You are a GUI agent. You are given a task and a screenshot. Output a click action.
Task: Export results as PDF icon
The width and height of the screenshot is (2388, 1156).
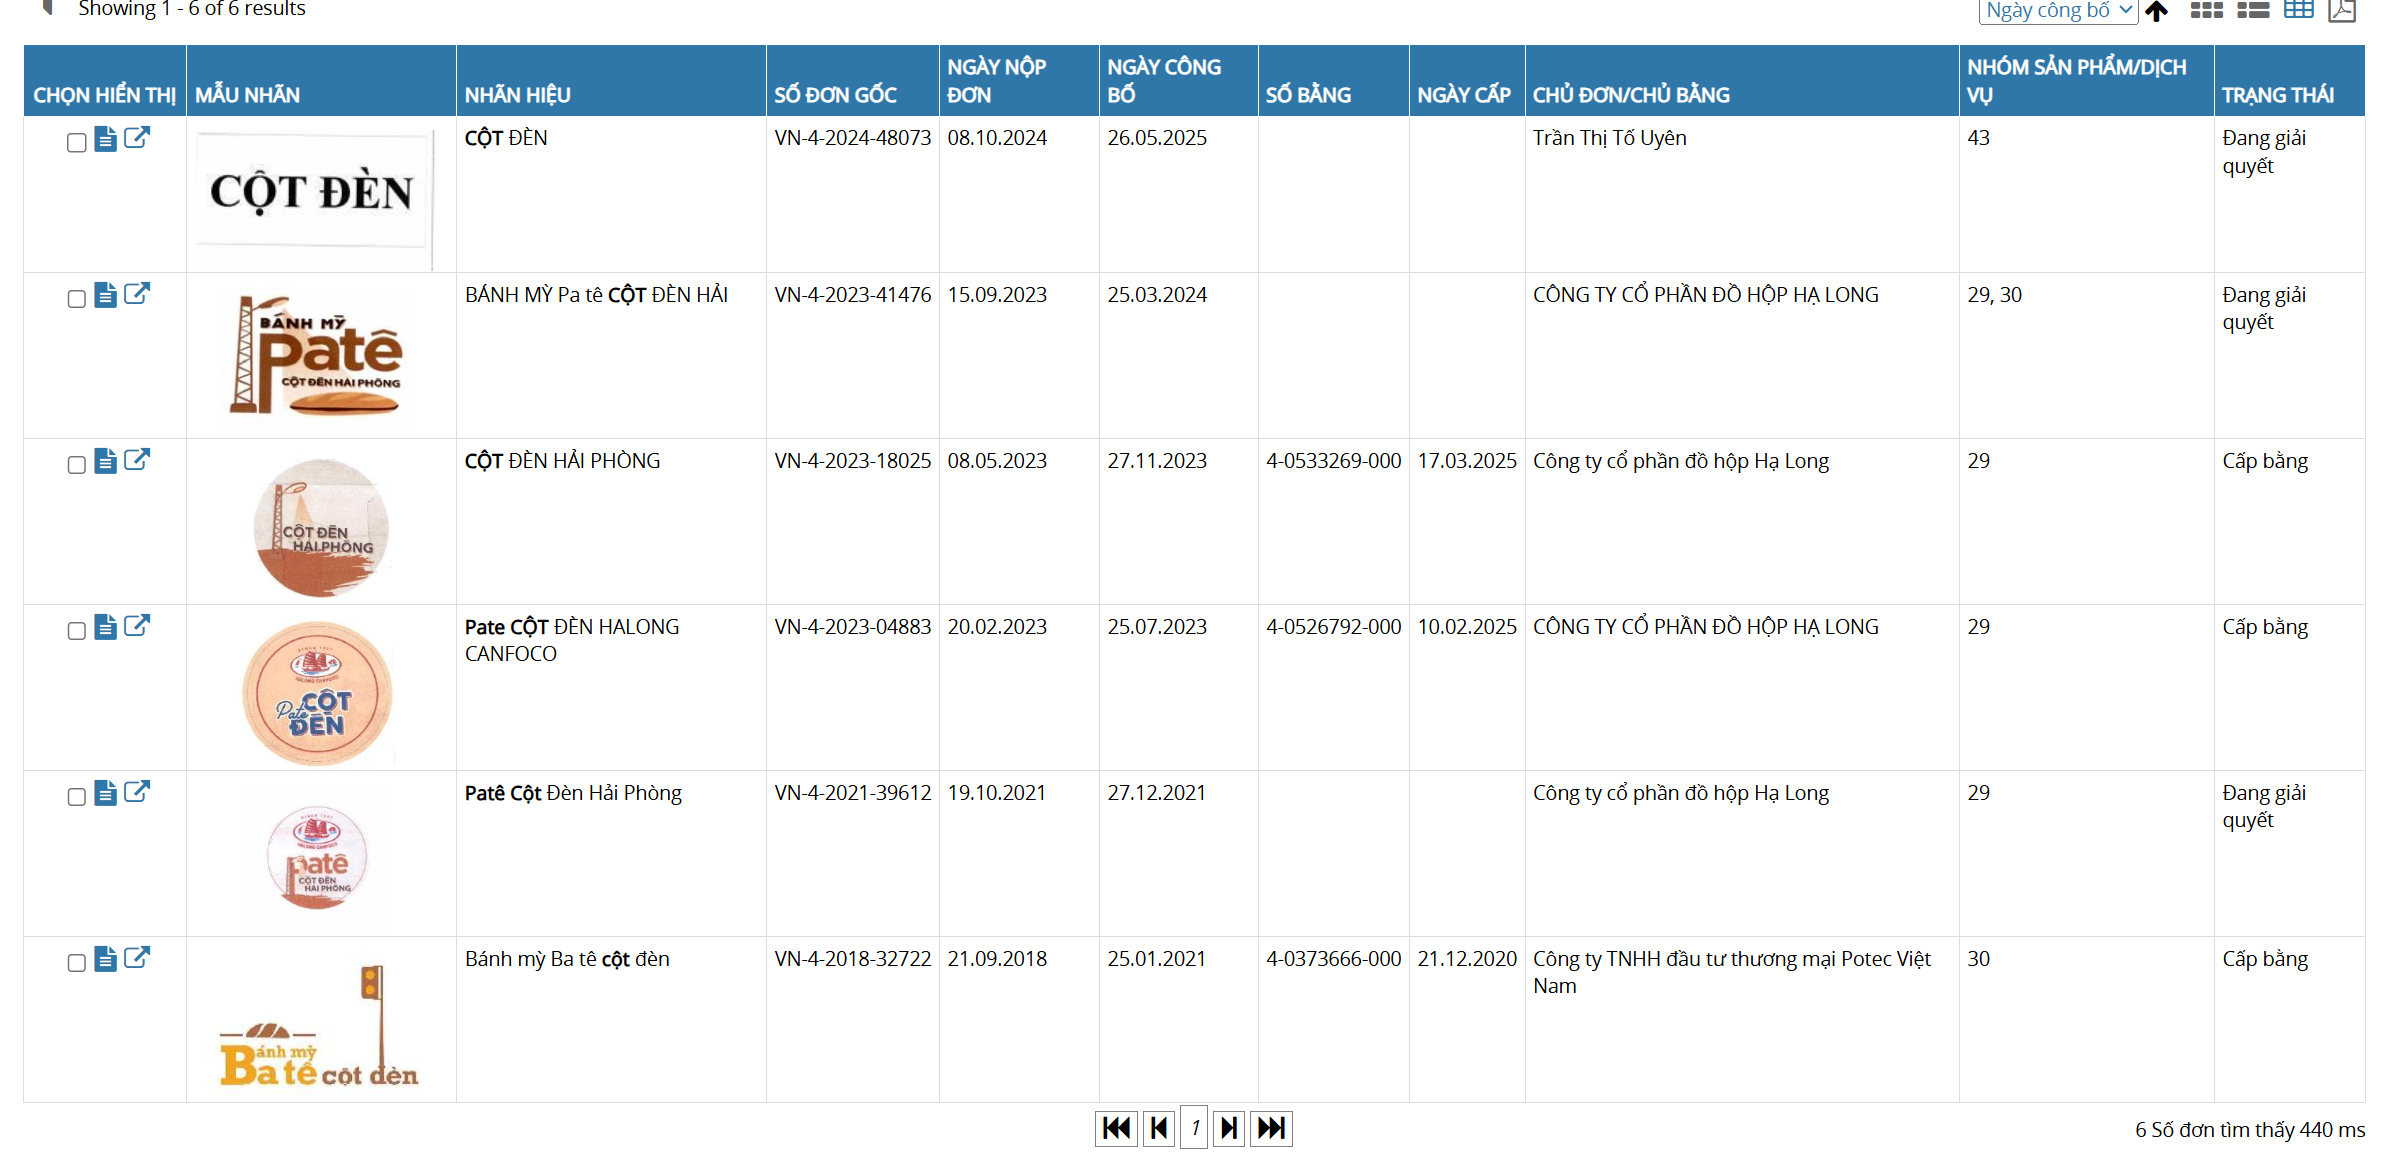pyautogui.click(x=2342, y=11)
